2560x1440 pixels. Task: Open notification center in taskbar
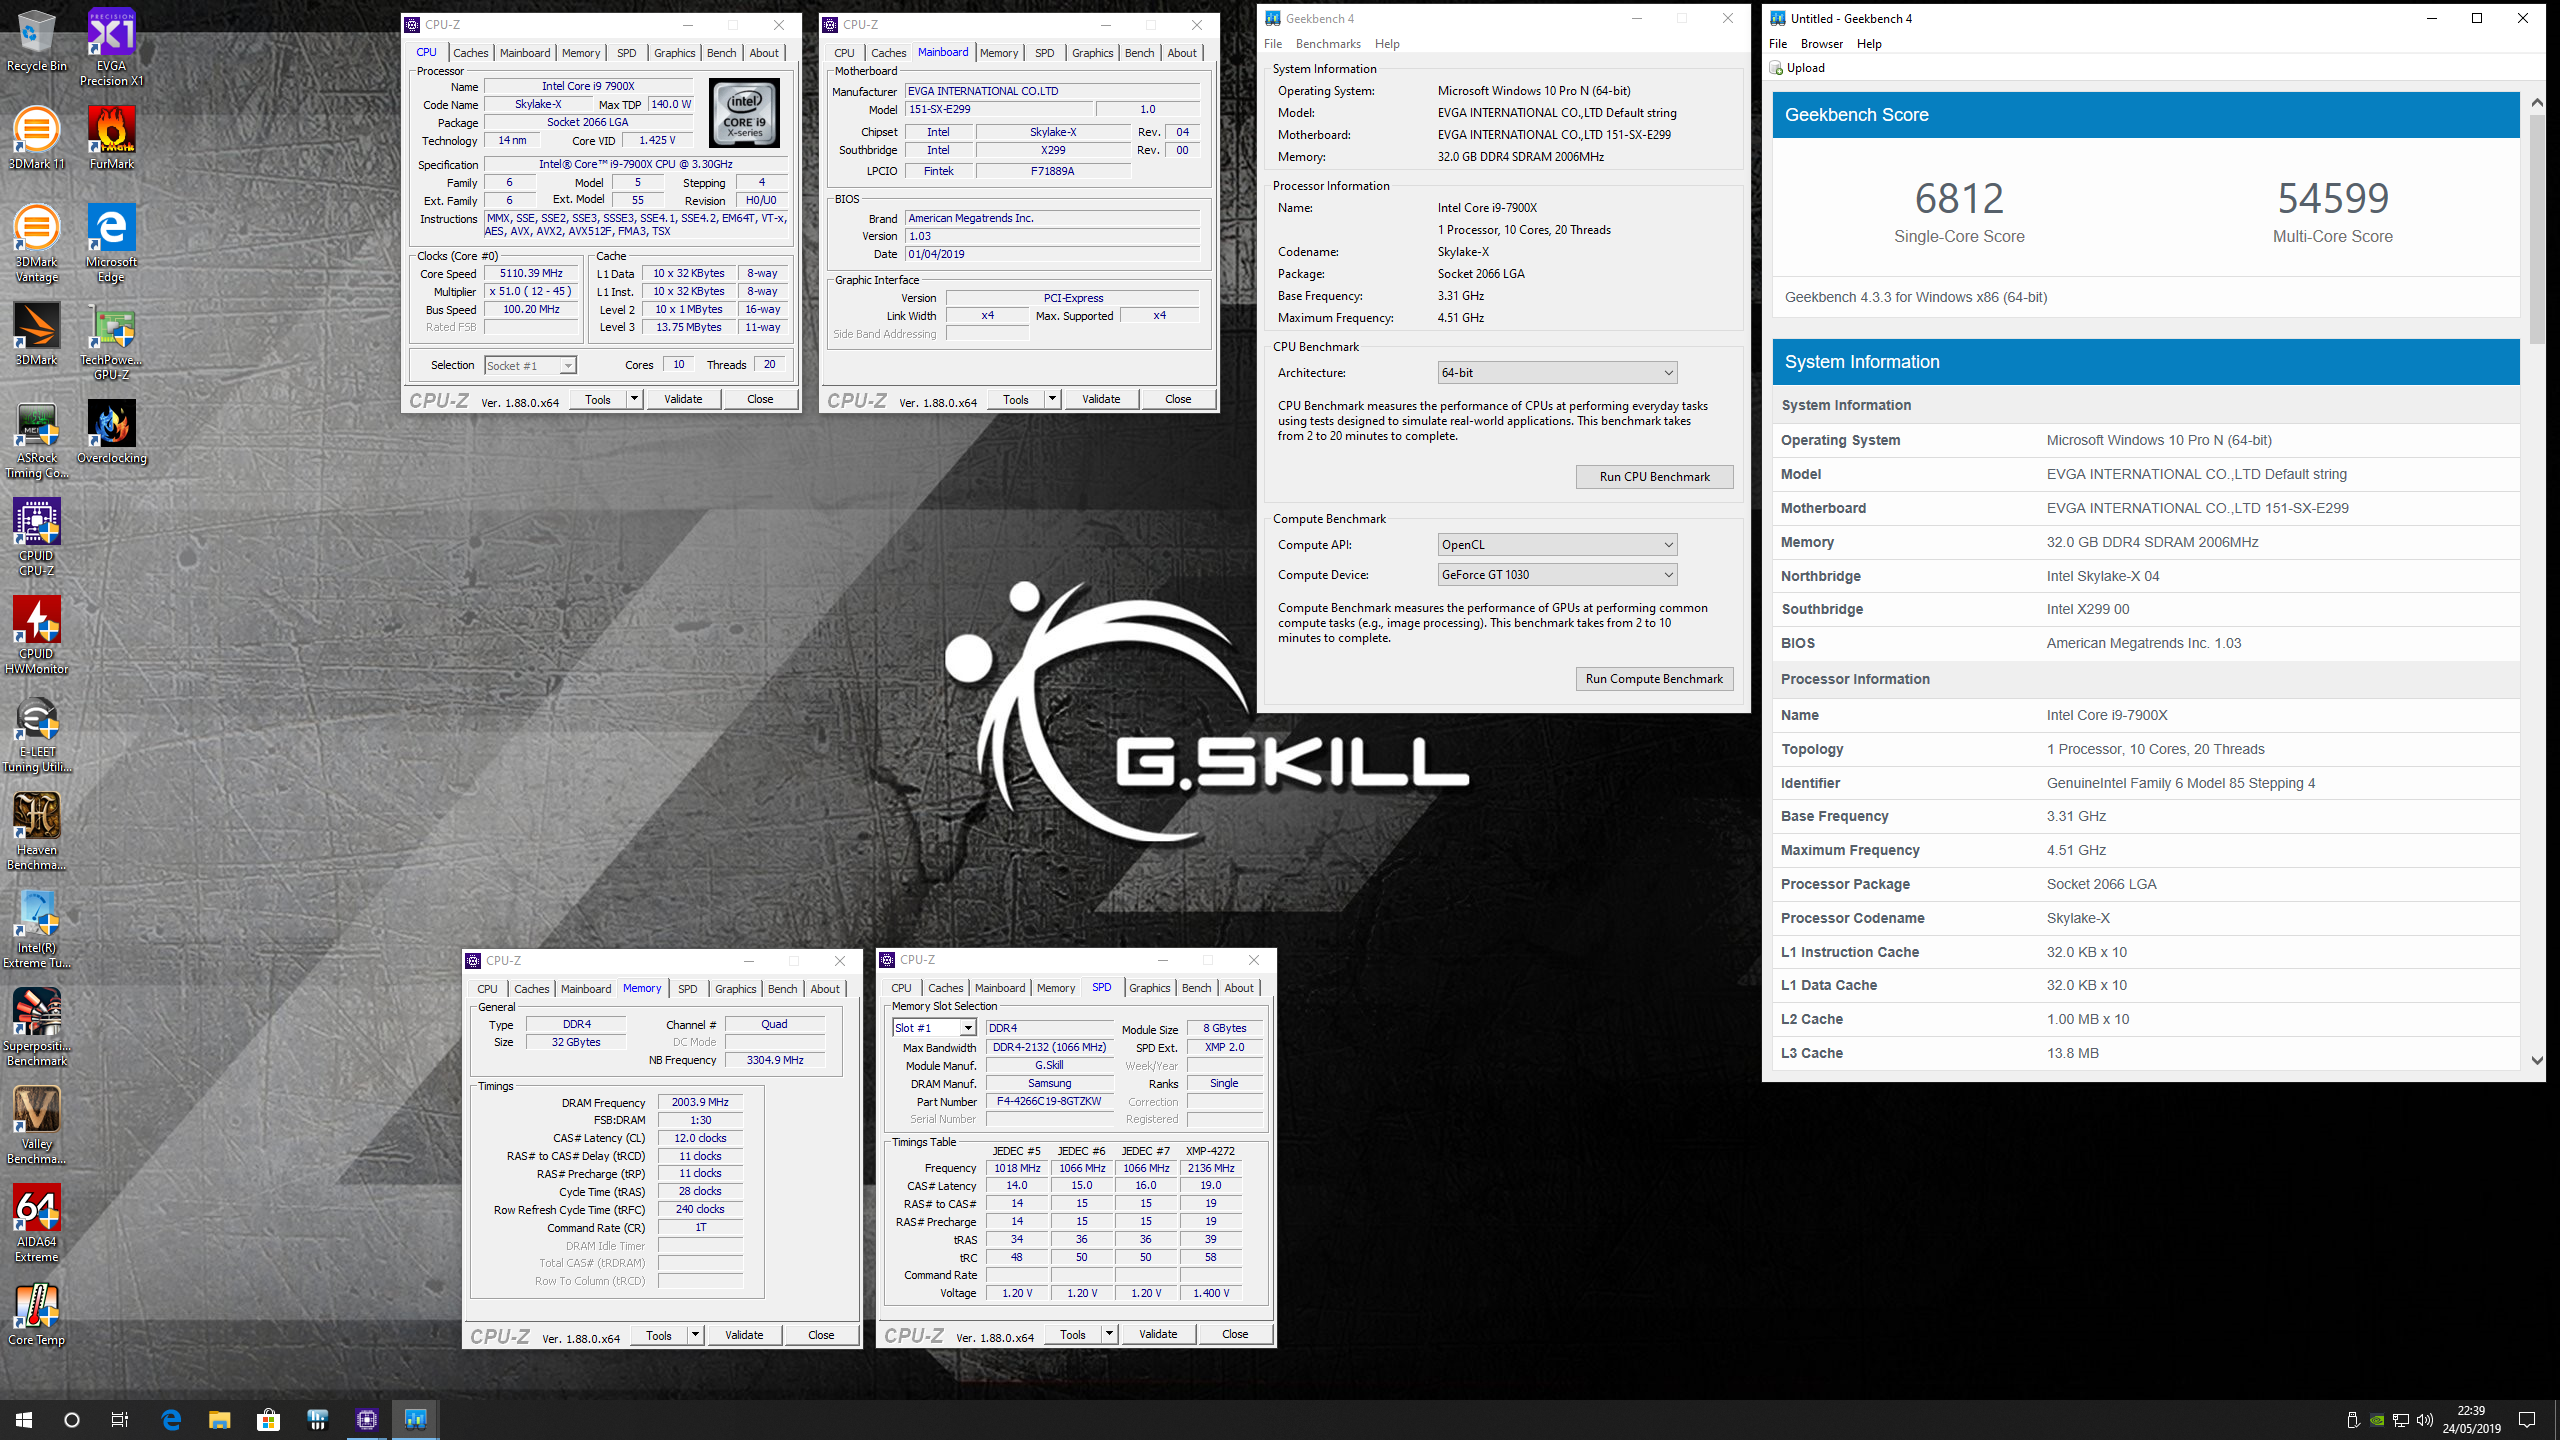coord(2527,1420)
